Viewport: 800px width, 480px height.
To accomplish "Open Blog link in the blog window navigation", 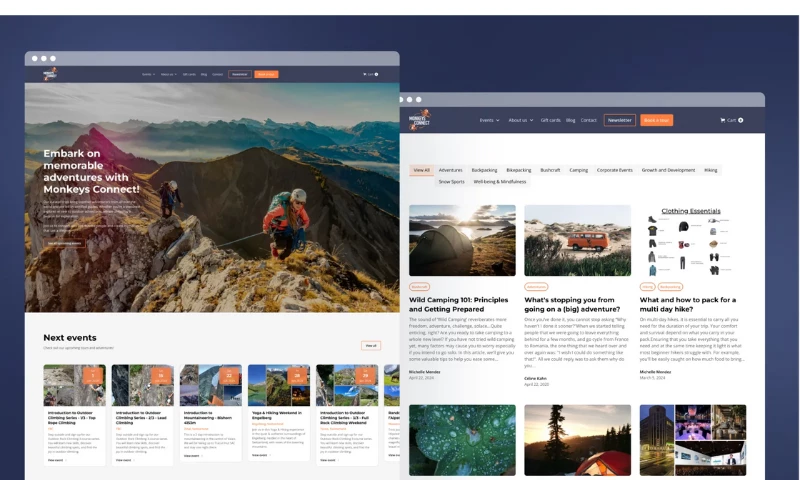I will (570, 120).
